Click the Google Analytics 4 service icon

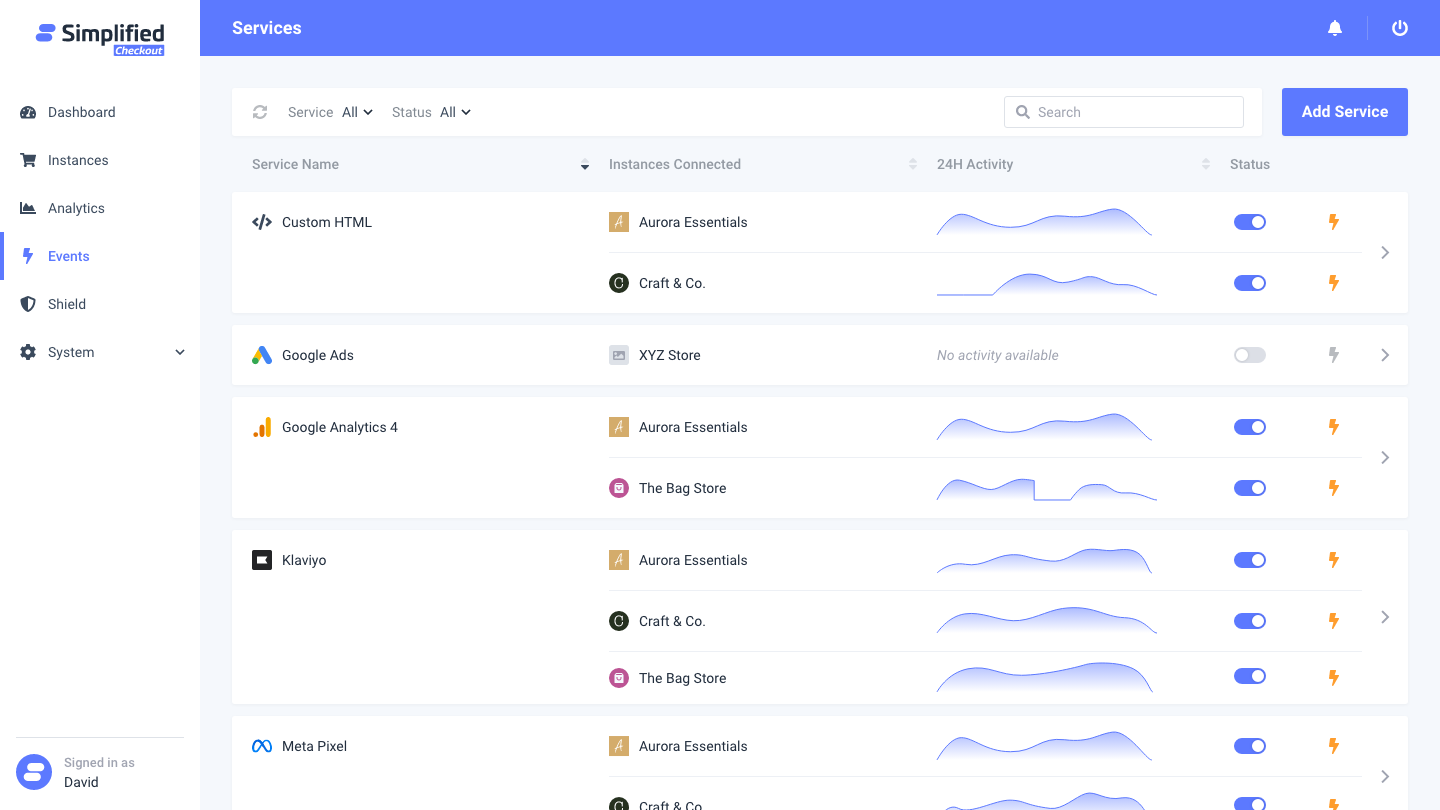tap(262, 427)
